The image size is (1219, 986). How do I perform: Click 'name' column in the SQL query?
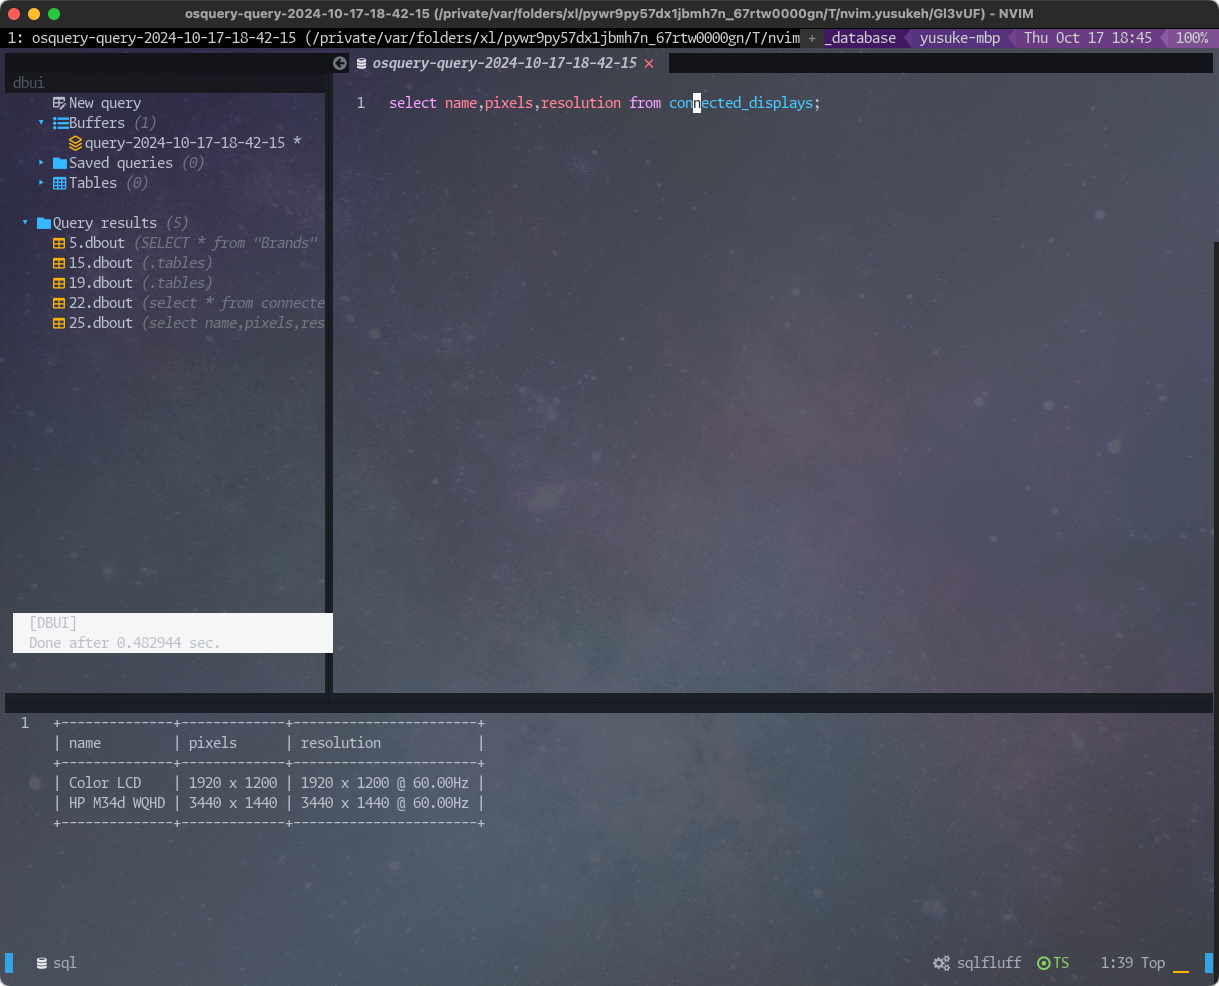(461, 103)
